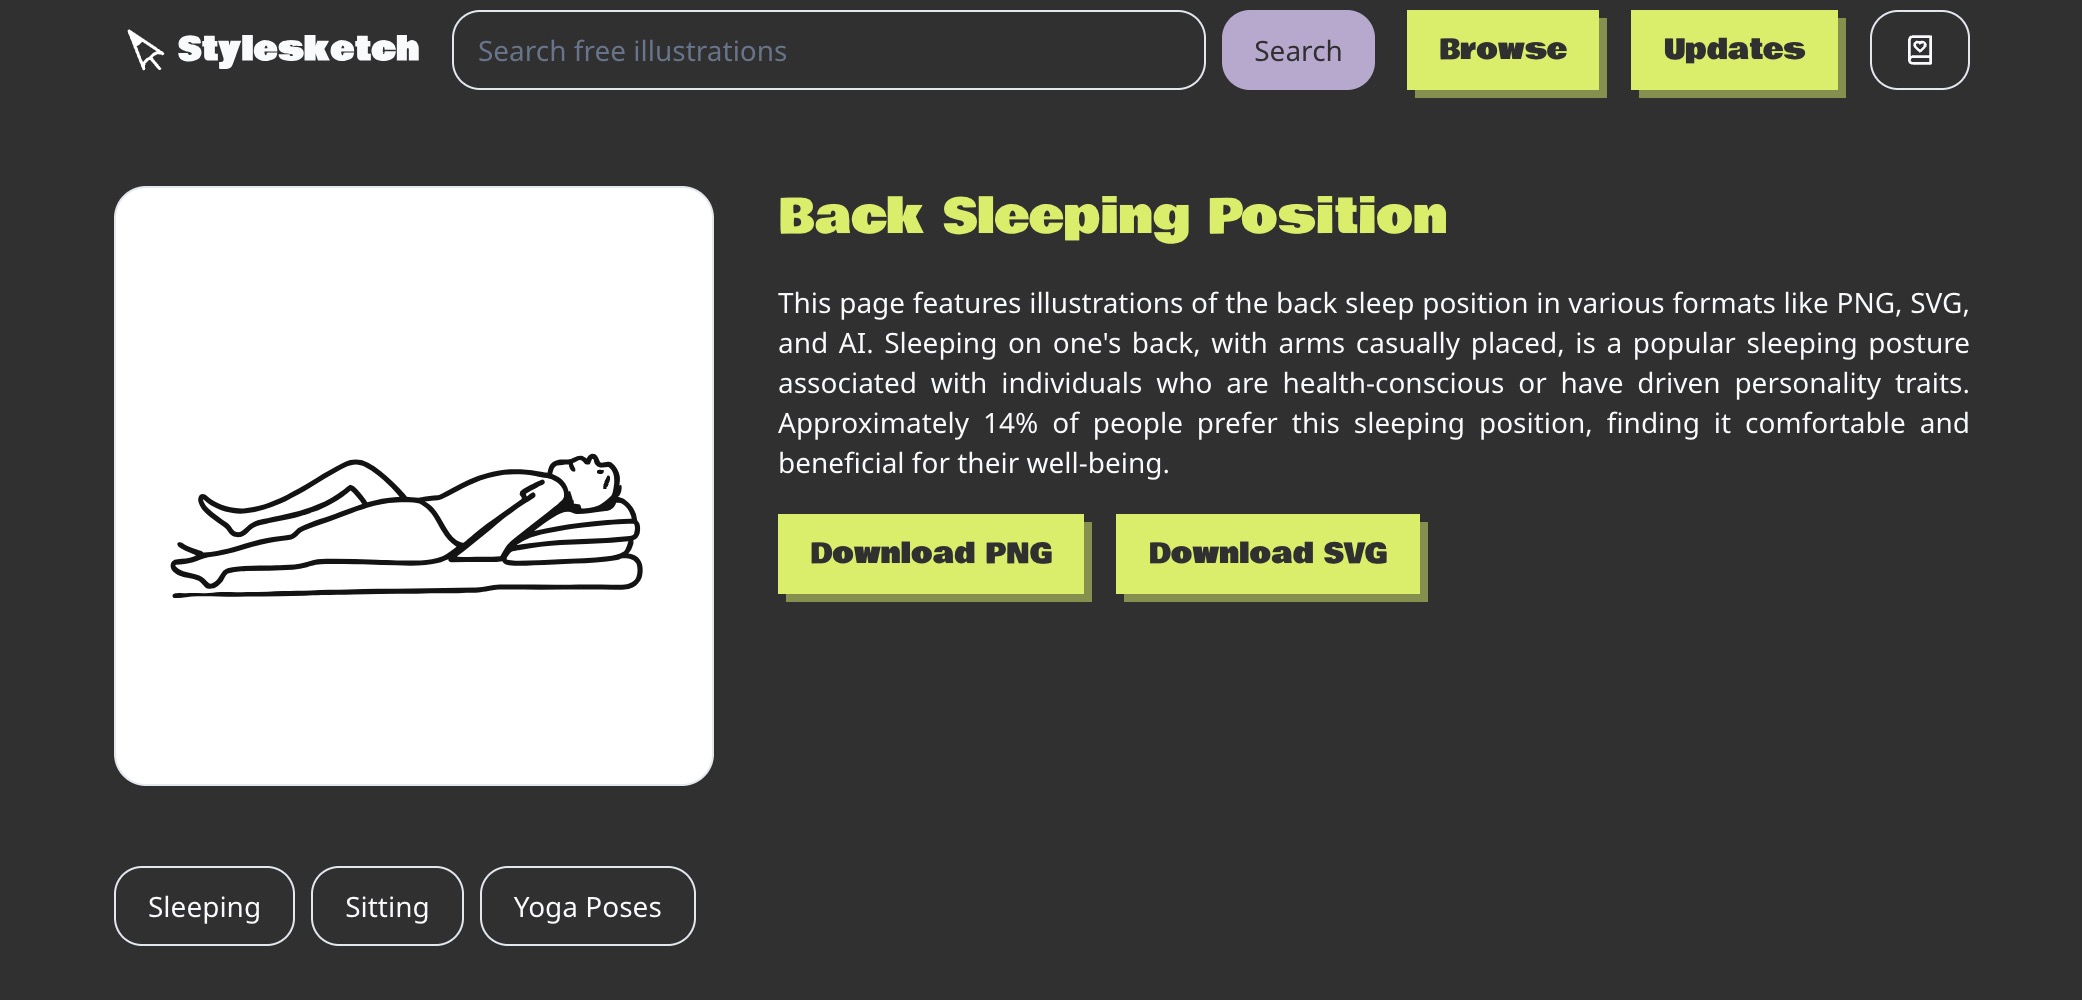This screenshot has width=2082, height=1000.
Task: Open the Browse menu item
Action: (1502, 50)
